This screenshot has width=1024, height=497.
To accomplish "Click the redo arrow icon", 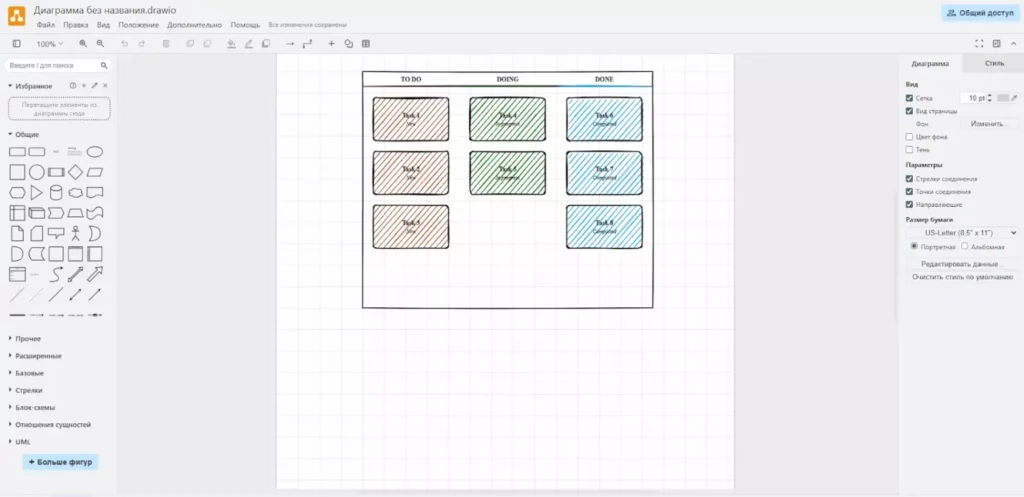I will point(141,44).
